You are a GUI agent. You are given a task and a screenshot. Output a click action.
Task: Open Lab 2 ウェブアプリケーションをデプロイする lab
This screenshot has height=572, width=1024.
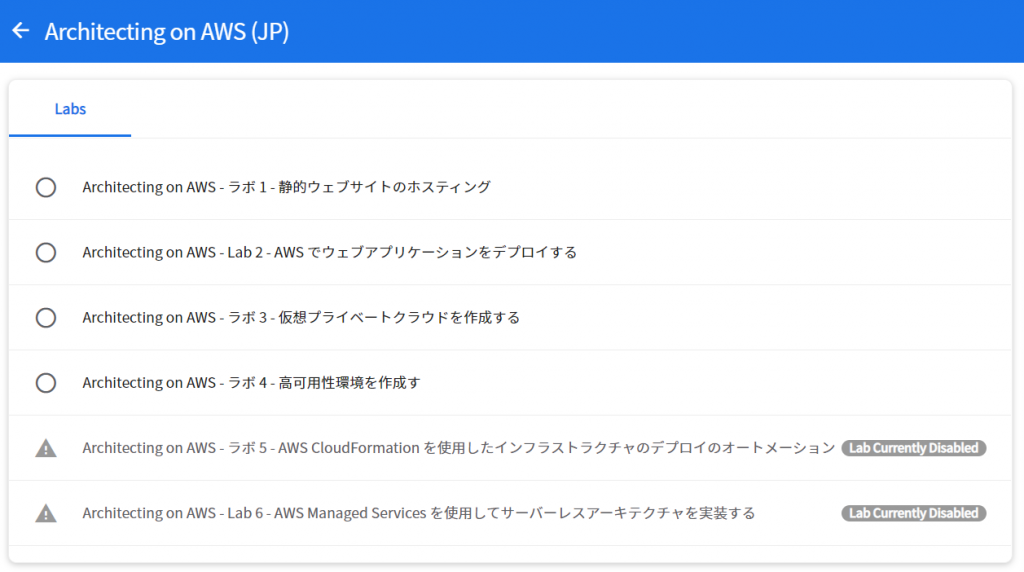(330, 252)
